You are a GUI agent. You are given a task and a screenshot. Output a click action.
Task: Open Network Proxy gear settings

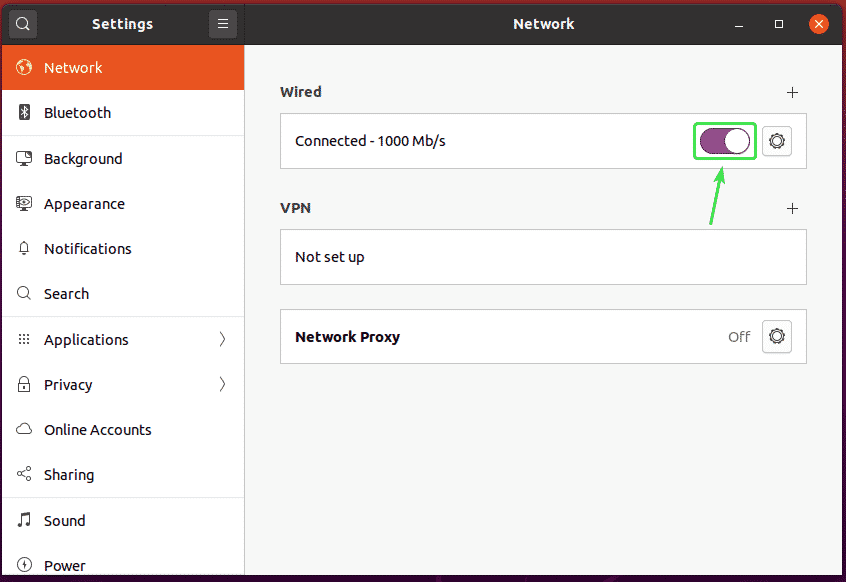(777, 337)
